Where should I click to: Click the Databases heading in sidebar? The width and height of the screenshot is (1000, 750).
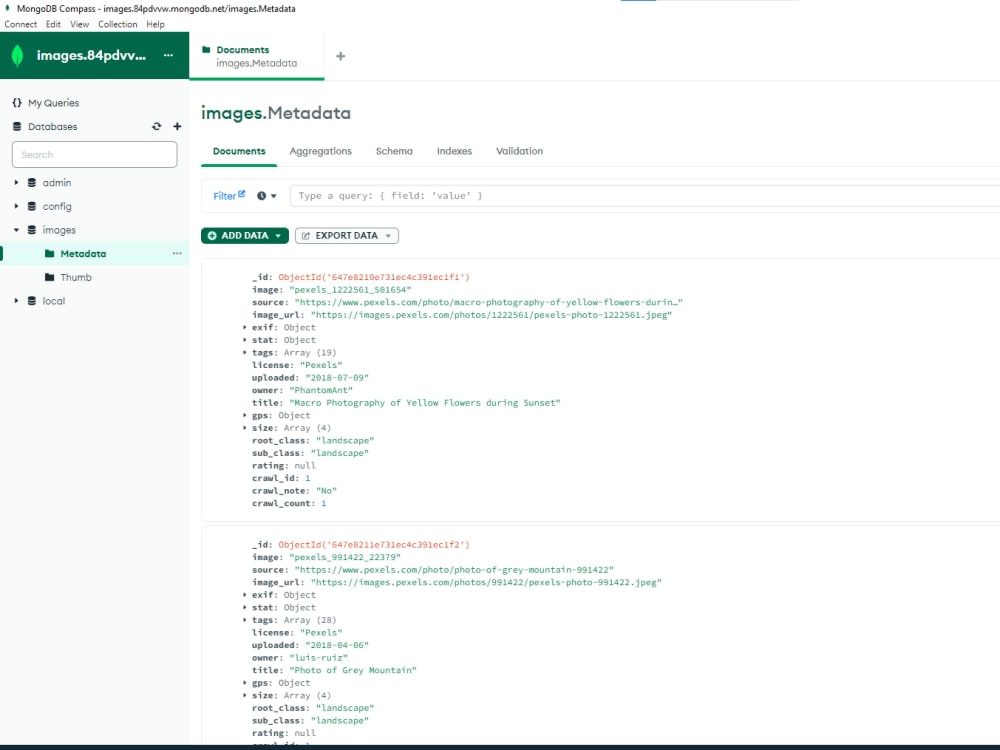52,126
